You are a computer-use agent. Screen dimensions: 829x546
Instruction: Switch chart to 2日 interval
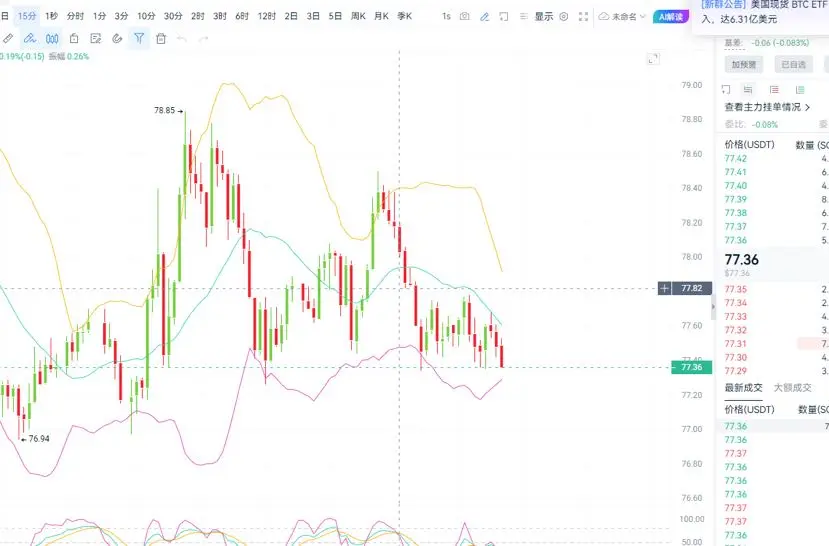point(291,16)
